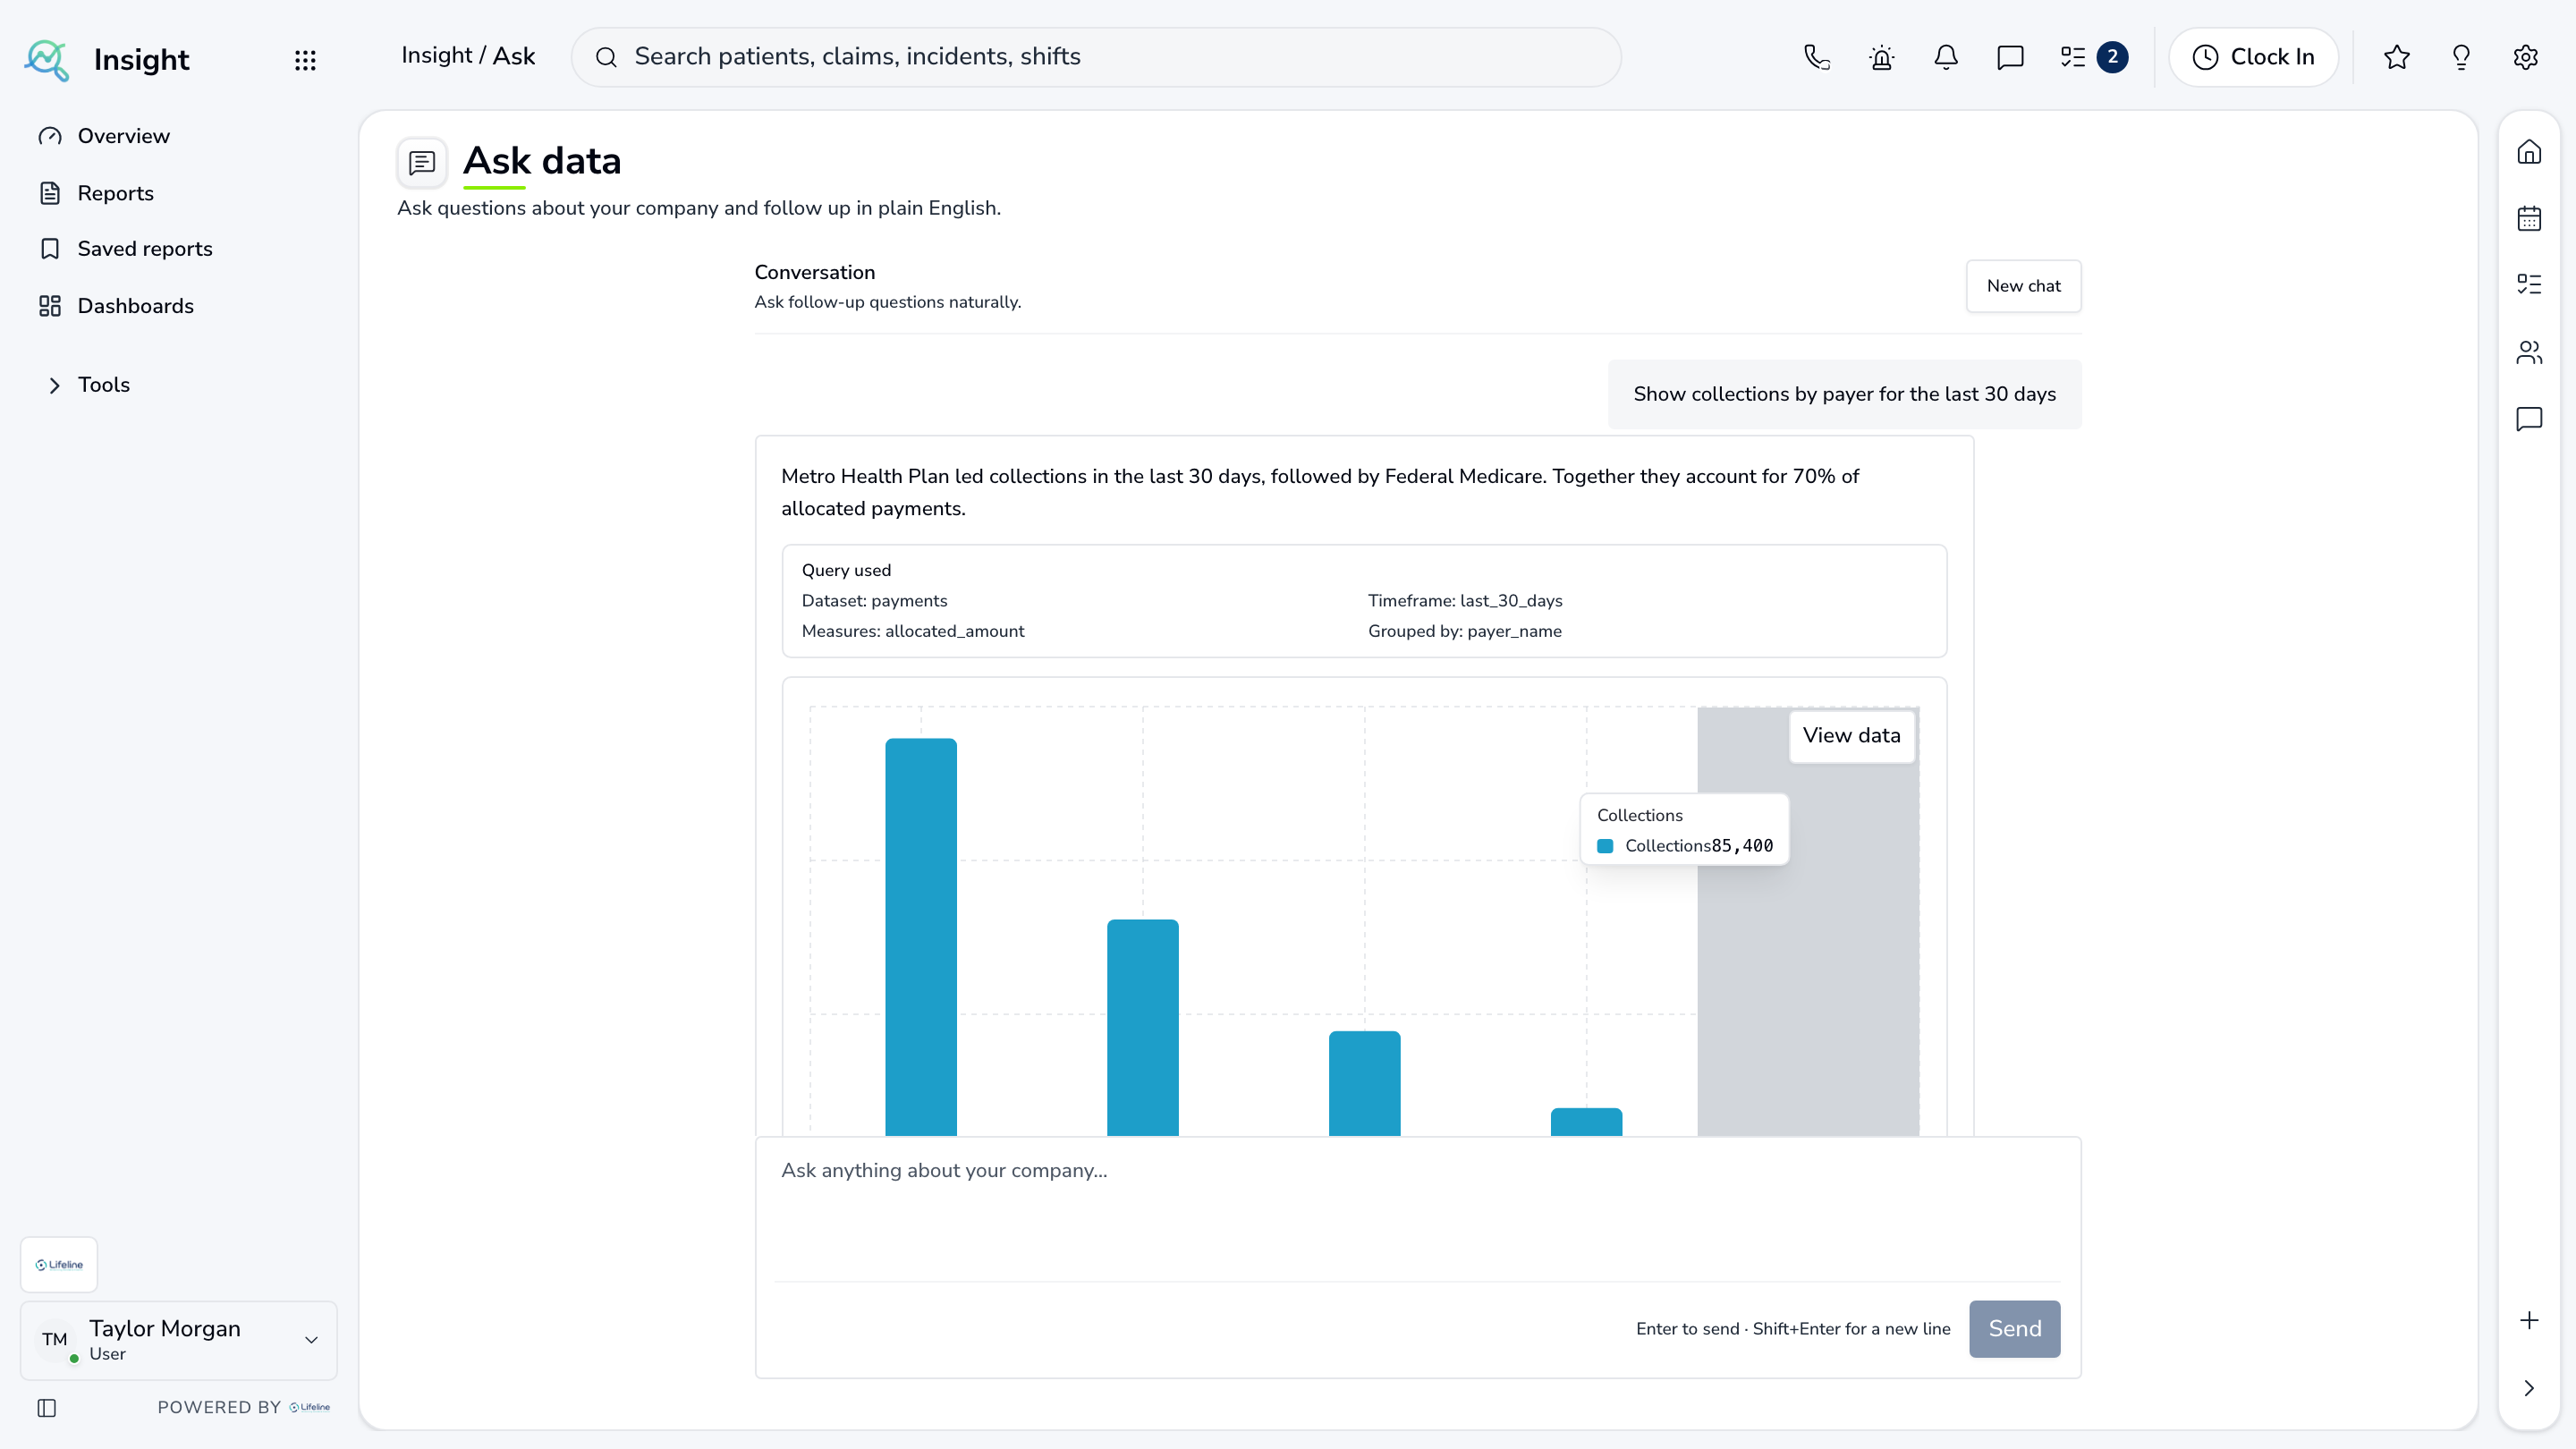The image size is (2576, 1449).
Task: Open the tasks checklist with badge 2
Action: (x=2093, y=57)
